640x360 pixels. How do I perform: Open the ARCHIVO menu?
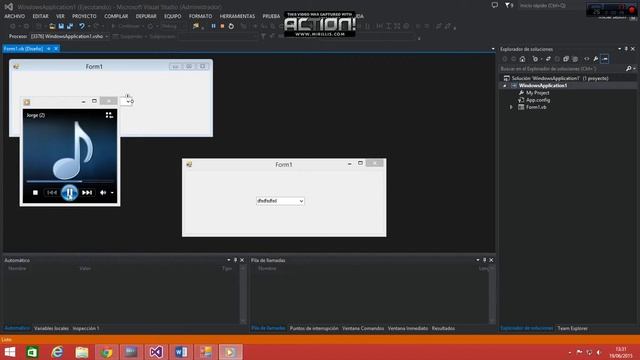15,16
